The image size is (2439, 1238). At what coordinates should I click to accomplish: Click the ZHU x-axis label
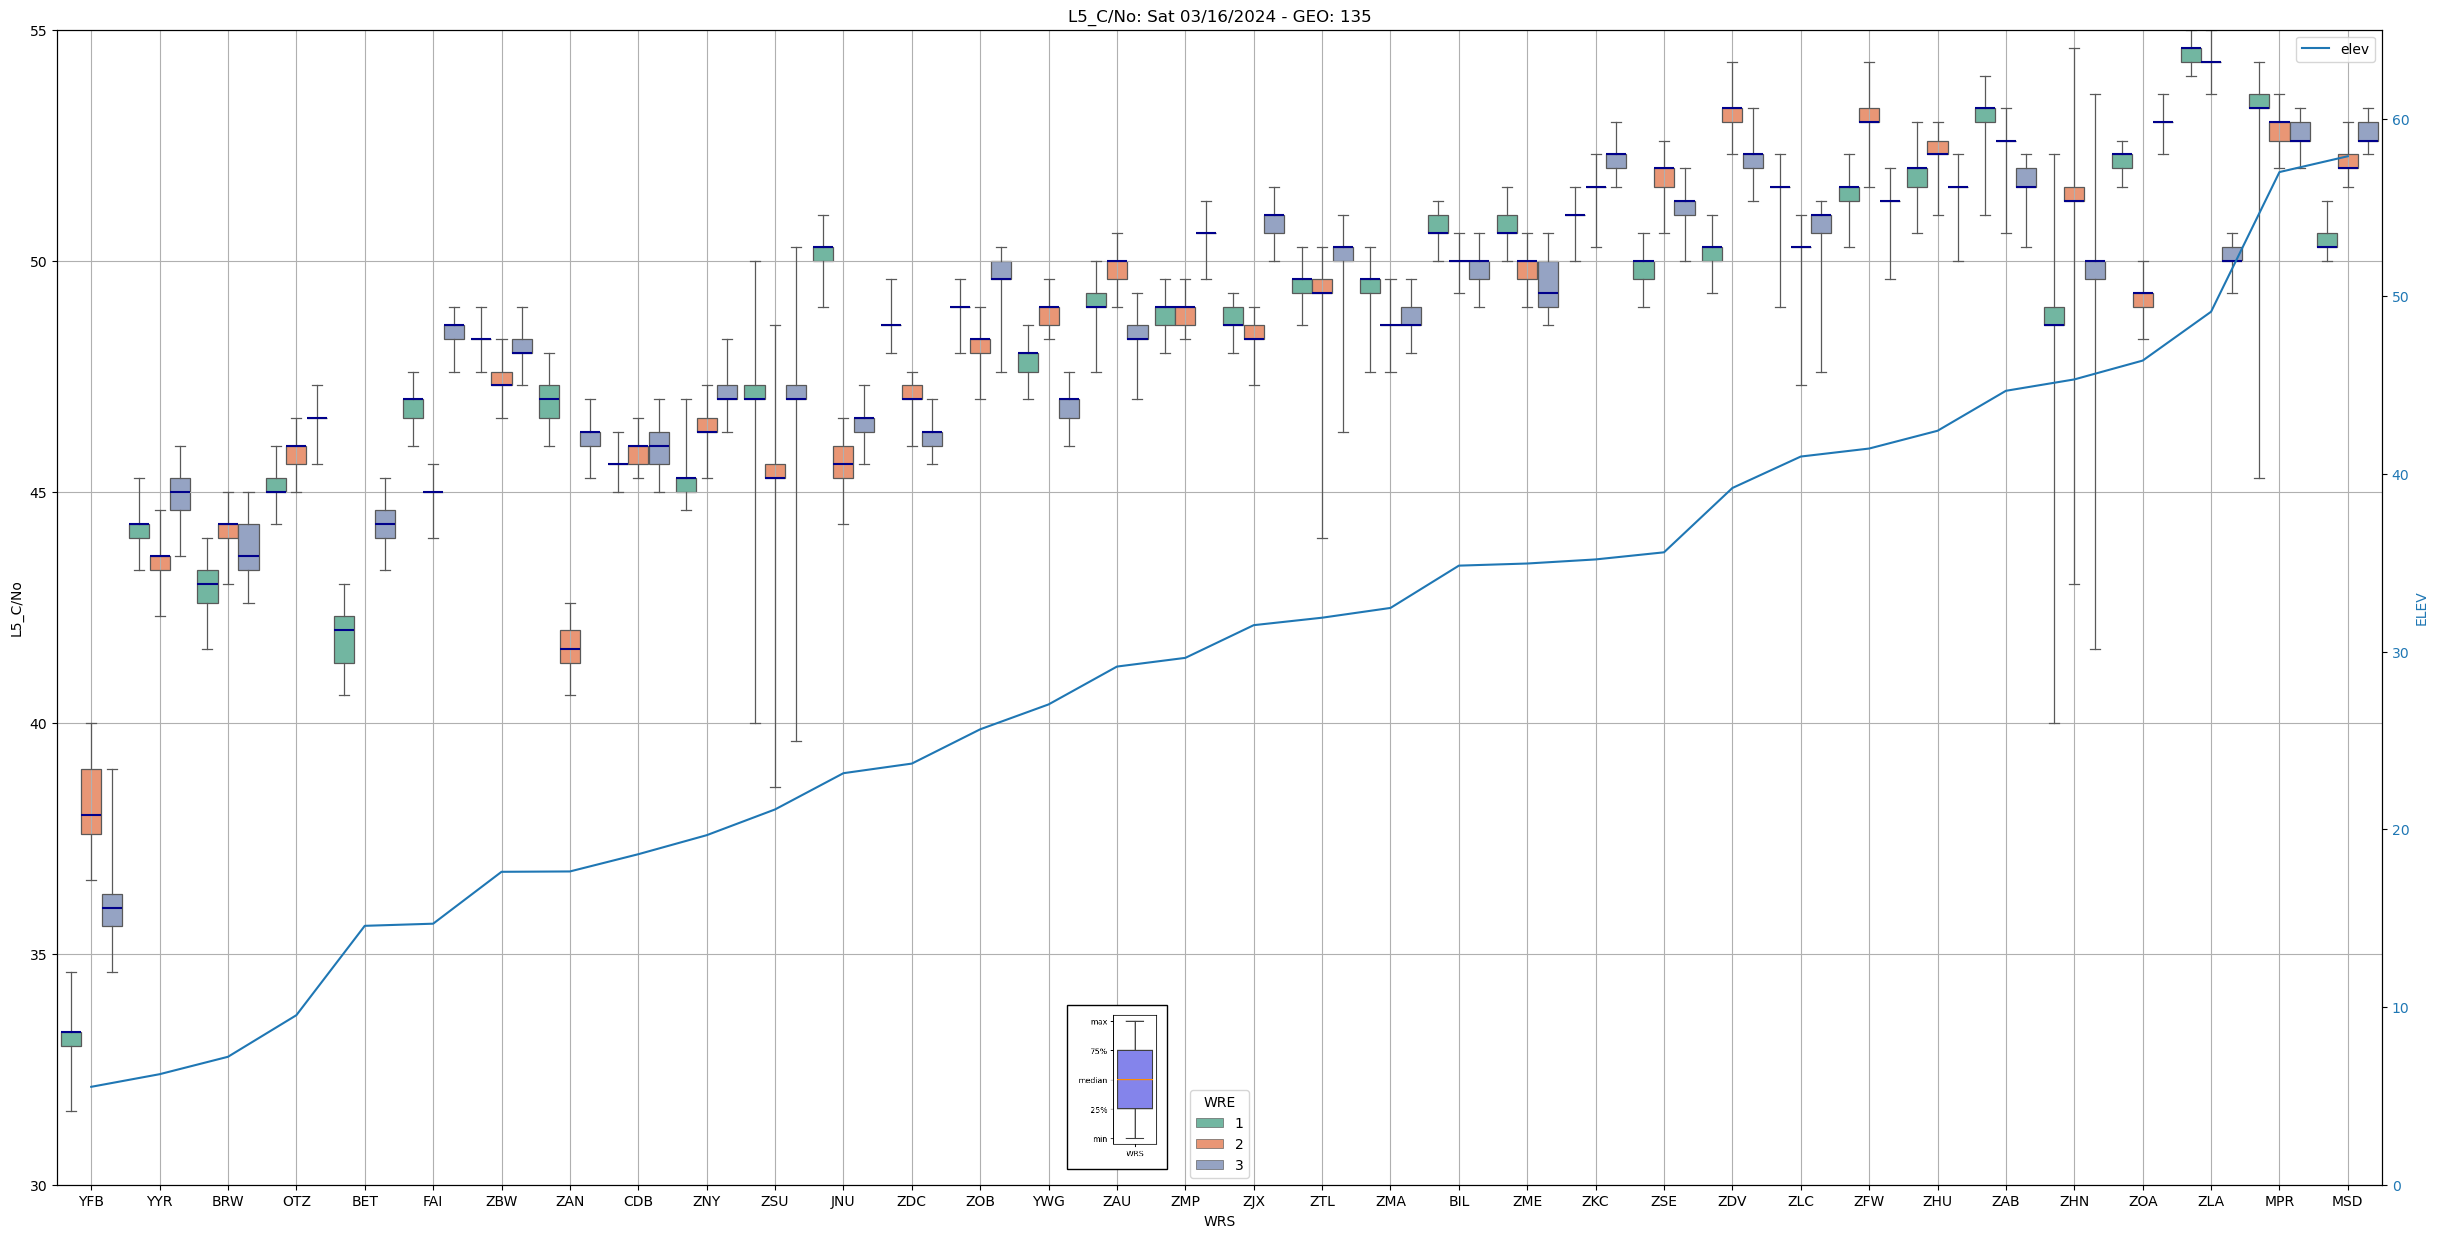click(1938, 1201)
